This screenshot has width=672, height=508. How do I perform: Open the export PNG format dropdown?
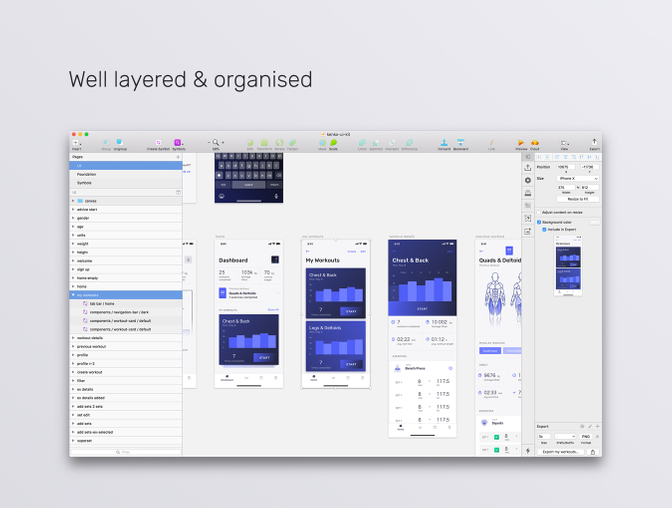click(586, 436)
